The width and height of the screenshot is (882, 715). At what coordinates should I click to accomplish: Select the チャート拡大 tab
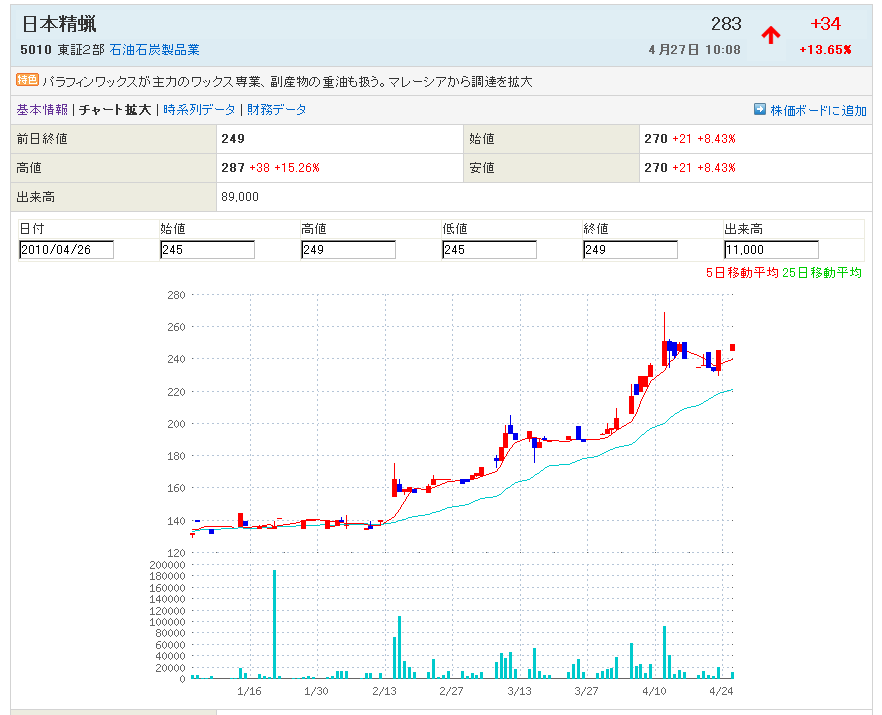tap(115, 110)
